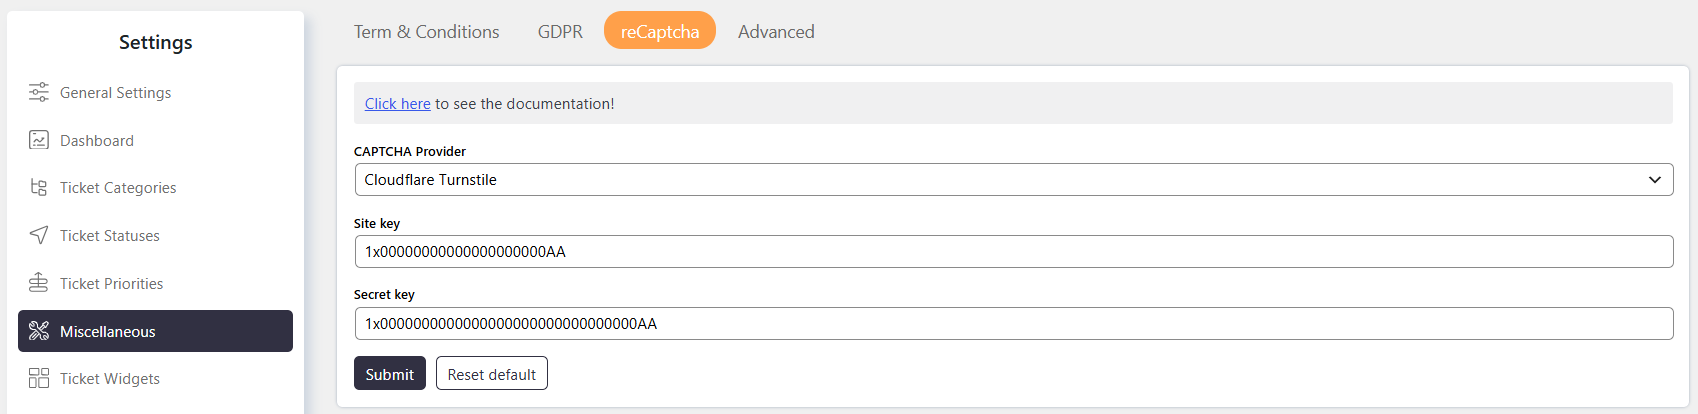Focus the Site key input field

point(1014,252)
